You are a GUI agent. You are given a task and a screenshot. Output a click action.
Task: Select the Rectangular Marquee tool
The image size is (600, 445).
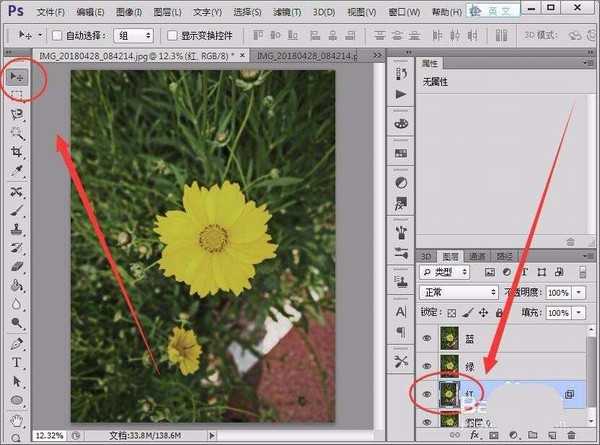tap(17, 95)
